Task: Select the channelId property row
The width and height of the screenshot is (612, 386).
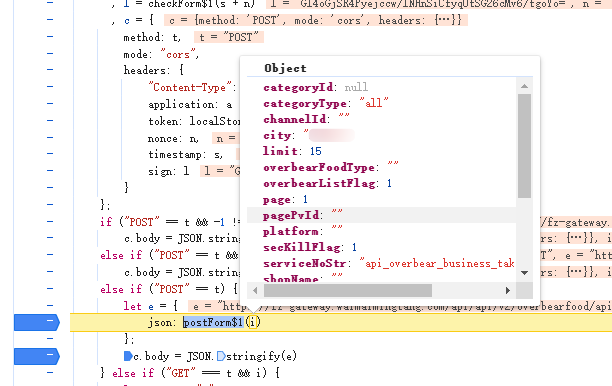Action: point(306,119)
